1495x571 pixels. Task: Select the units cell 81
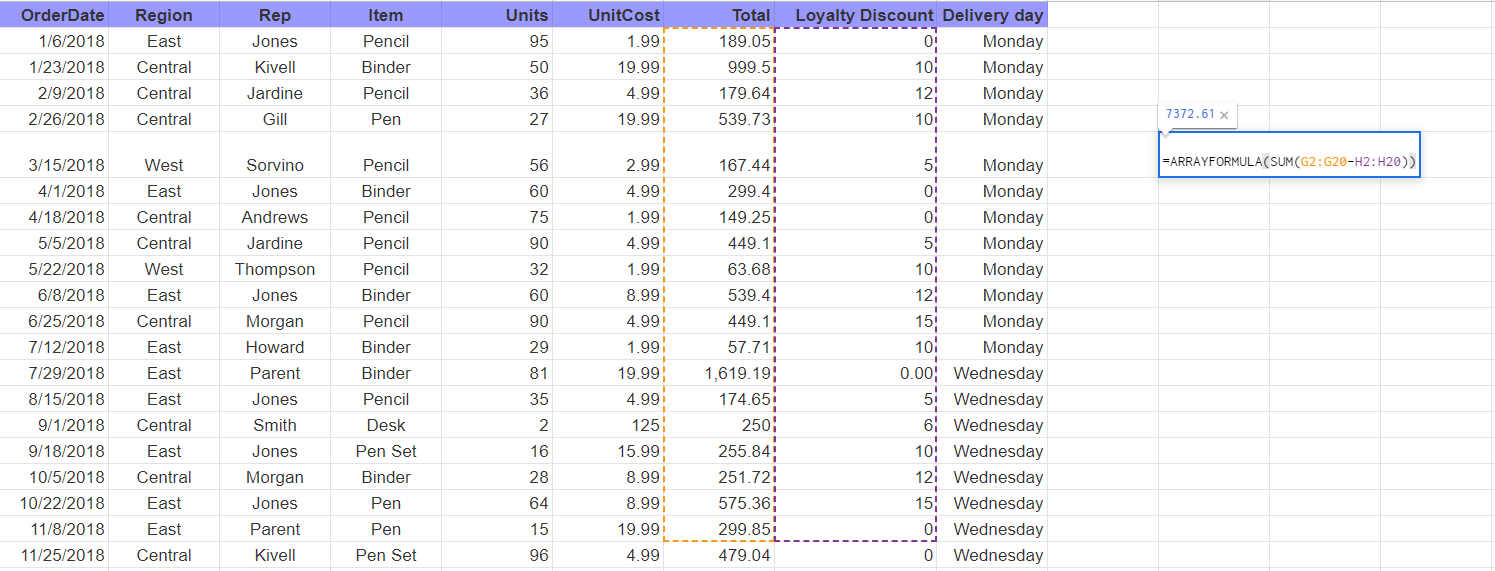(x=497, y=373)
